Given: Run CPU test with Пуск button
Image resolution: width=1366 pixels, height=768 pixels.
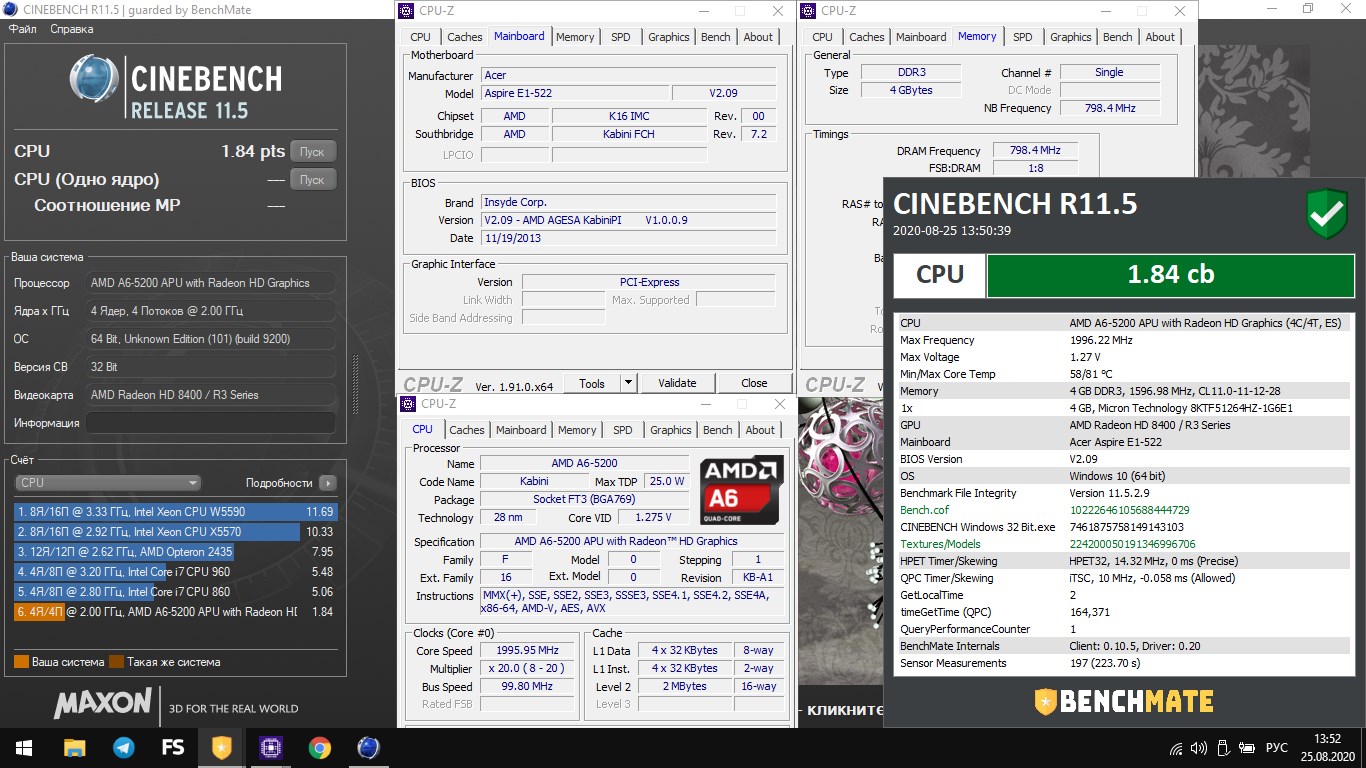Looking at the screenshot, I should pyautogui.click(x=312, y=152).
